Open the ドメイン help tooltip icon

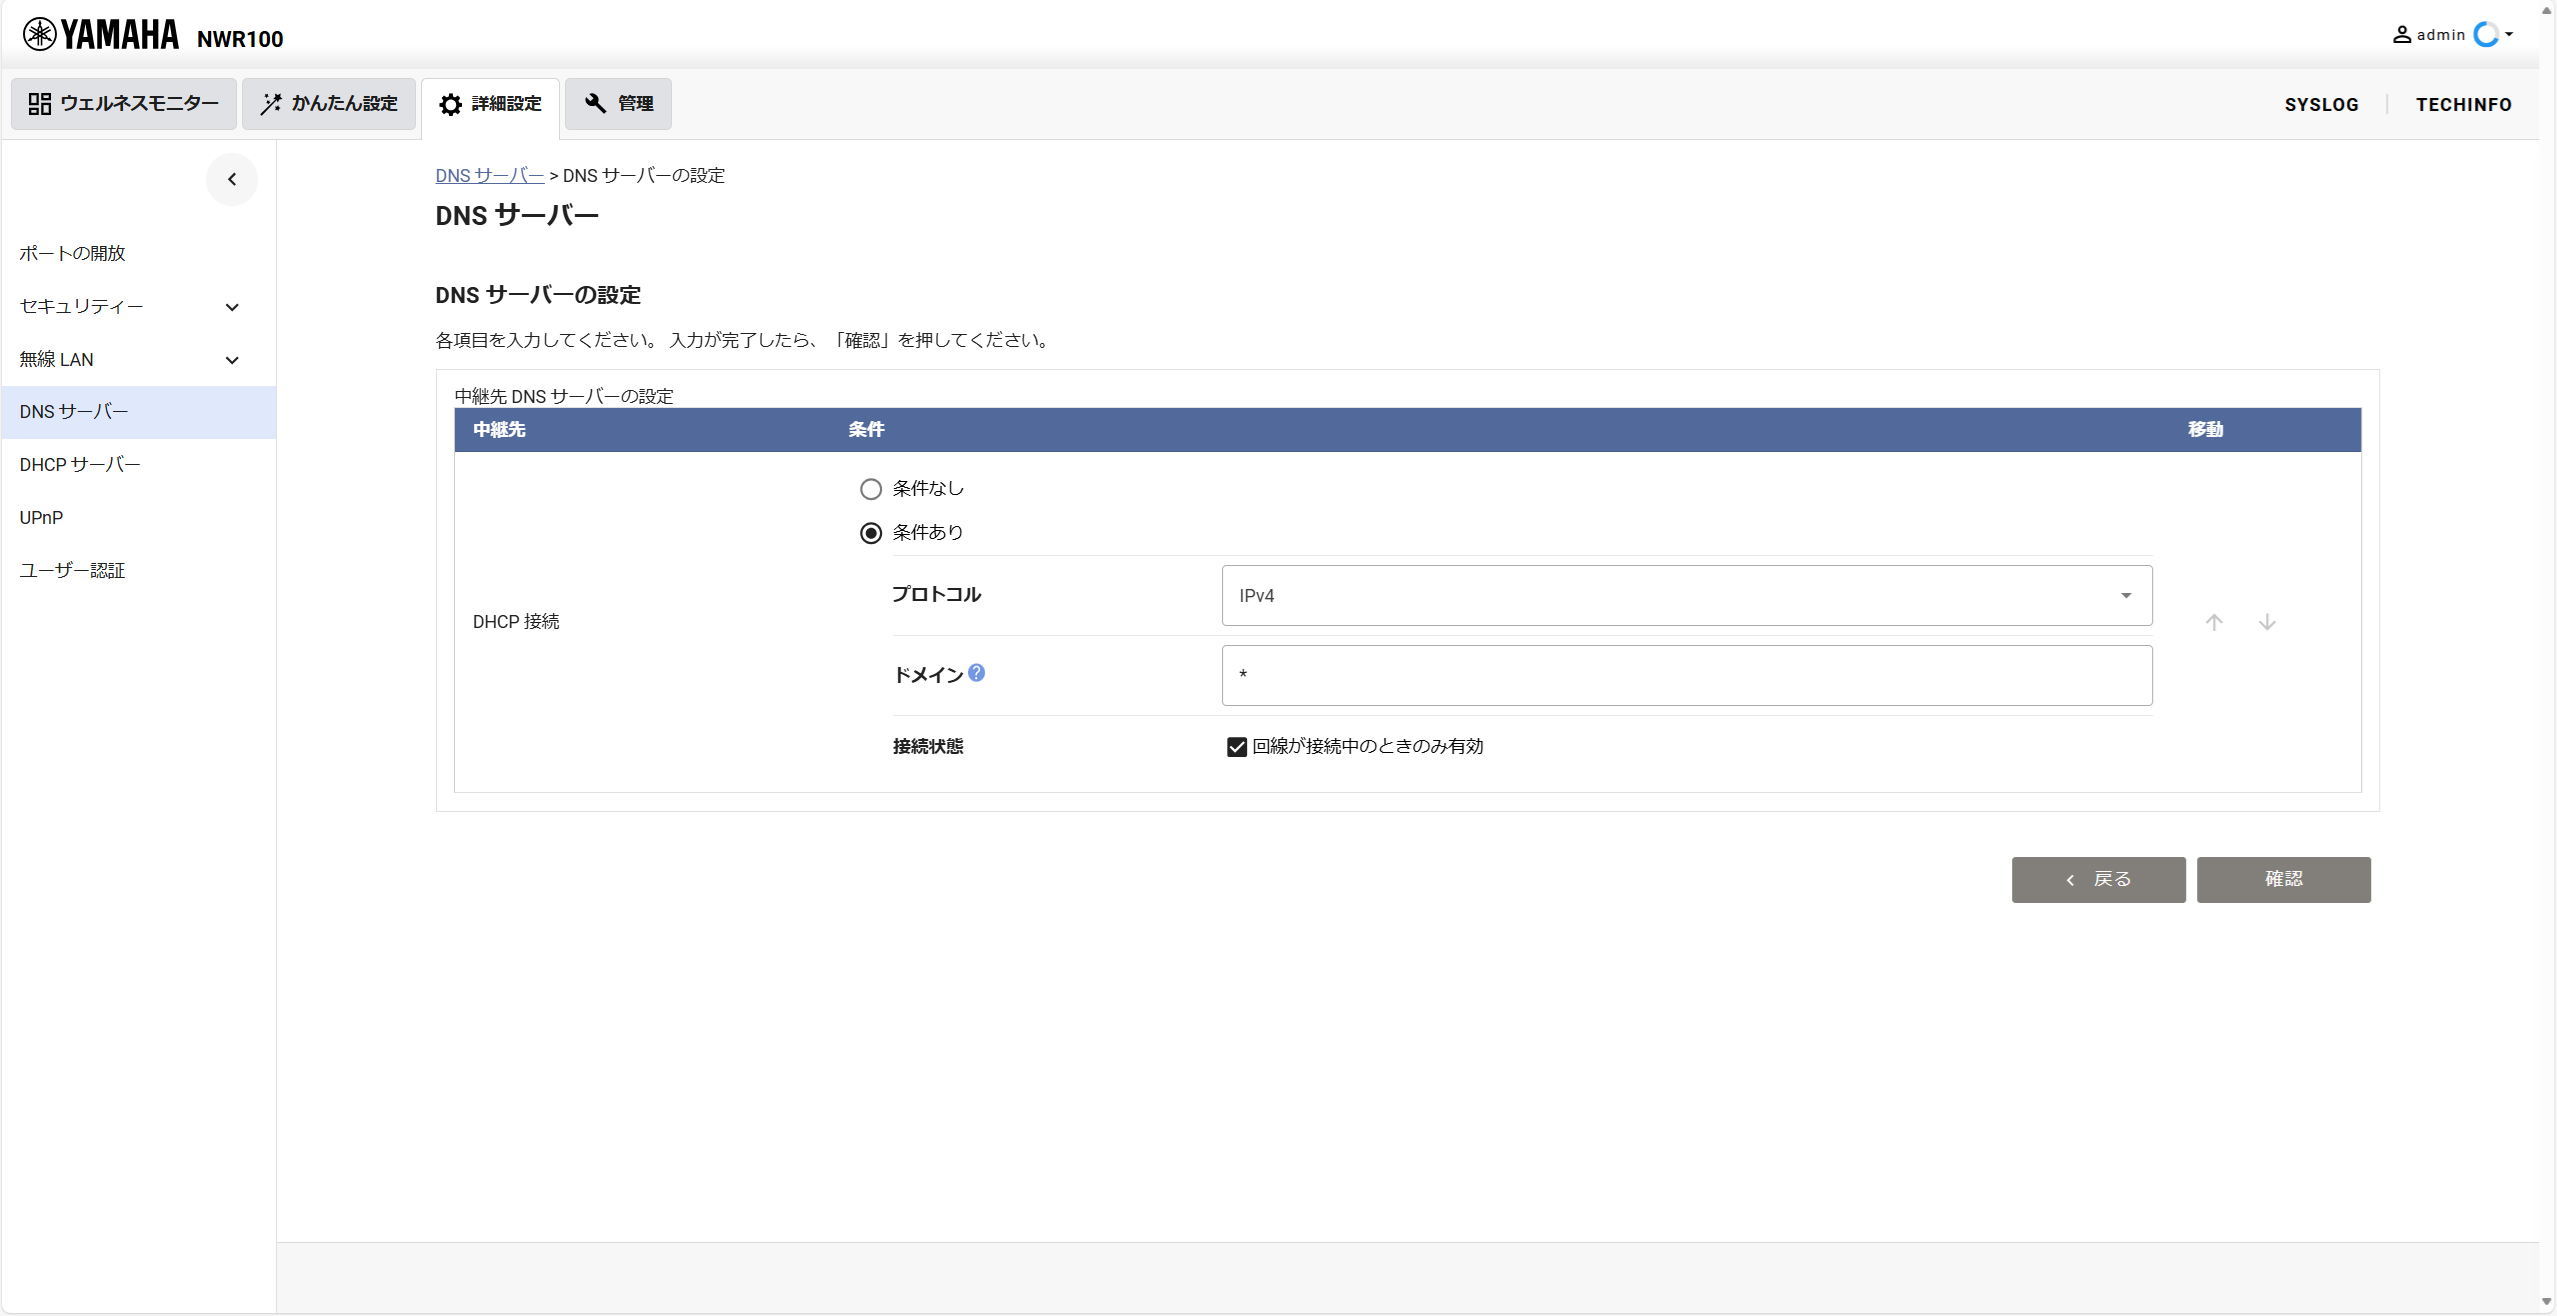tap(976, 673)
